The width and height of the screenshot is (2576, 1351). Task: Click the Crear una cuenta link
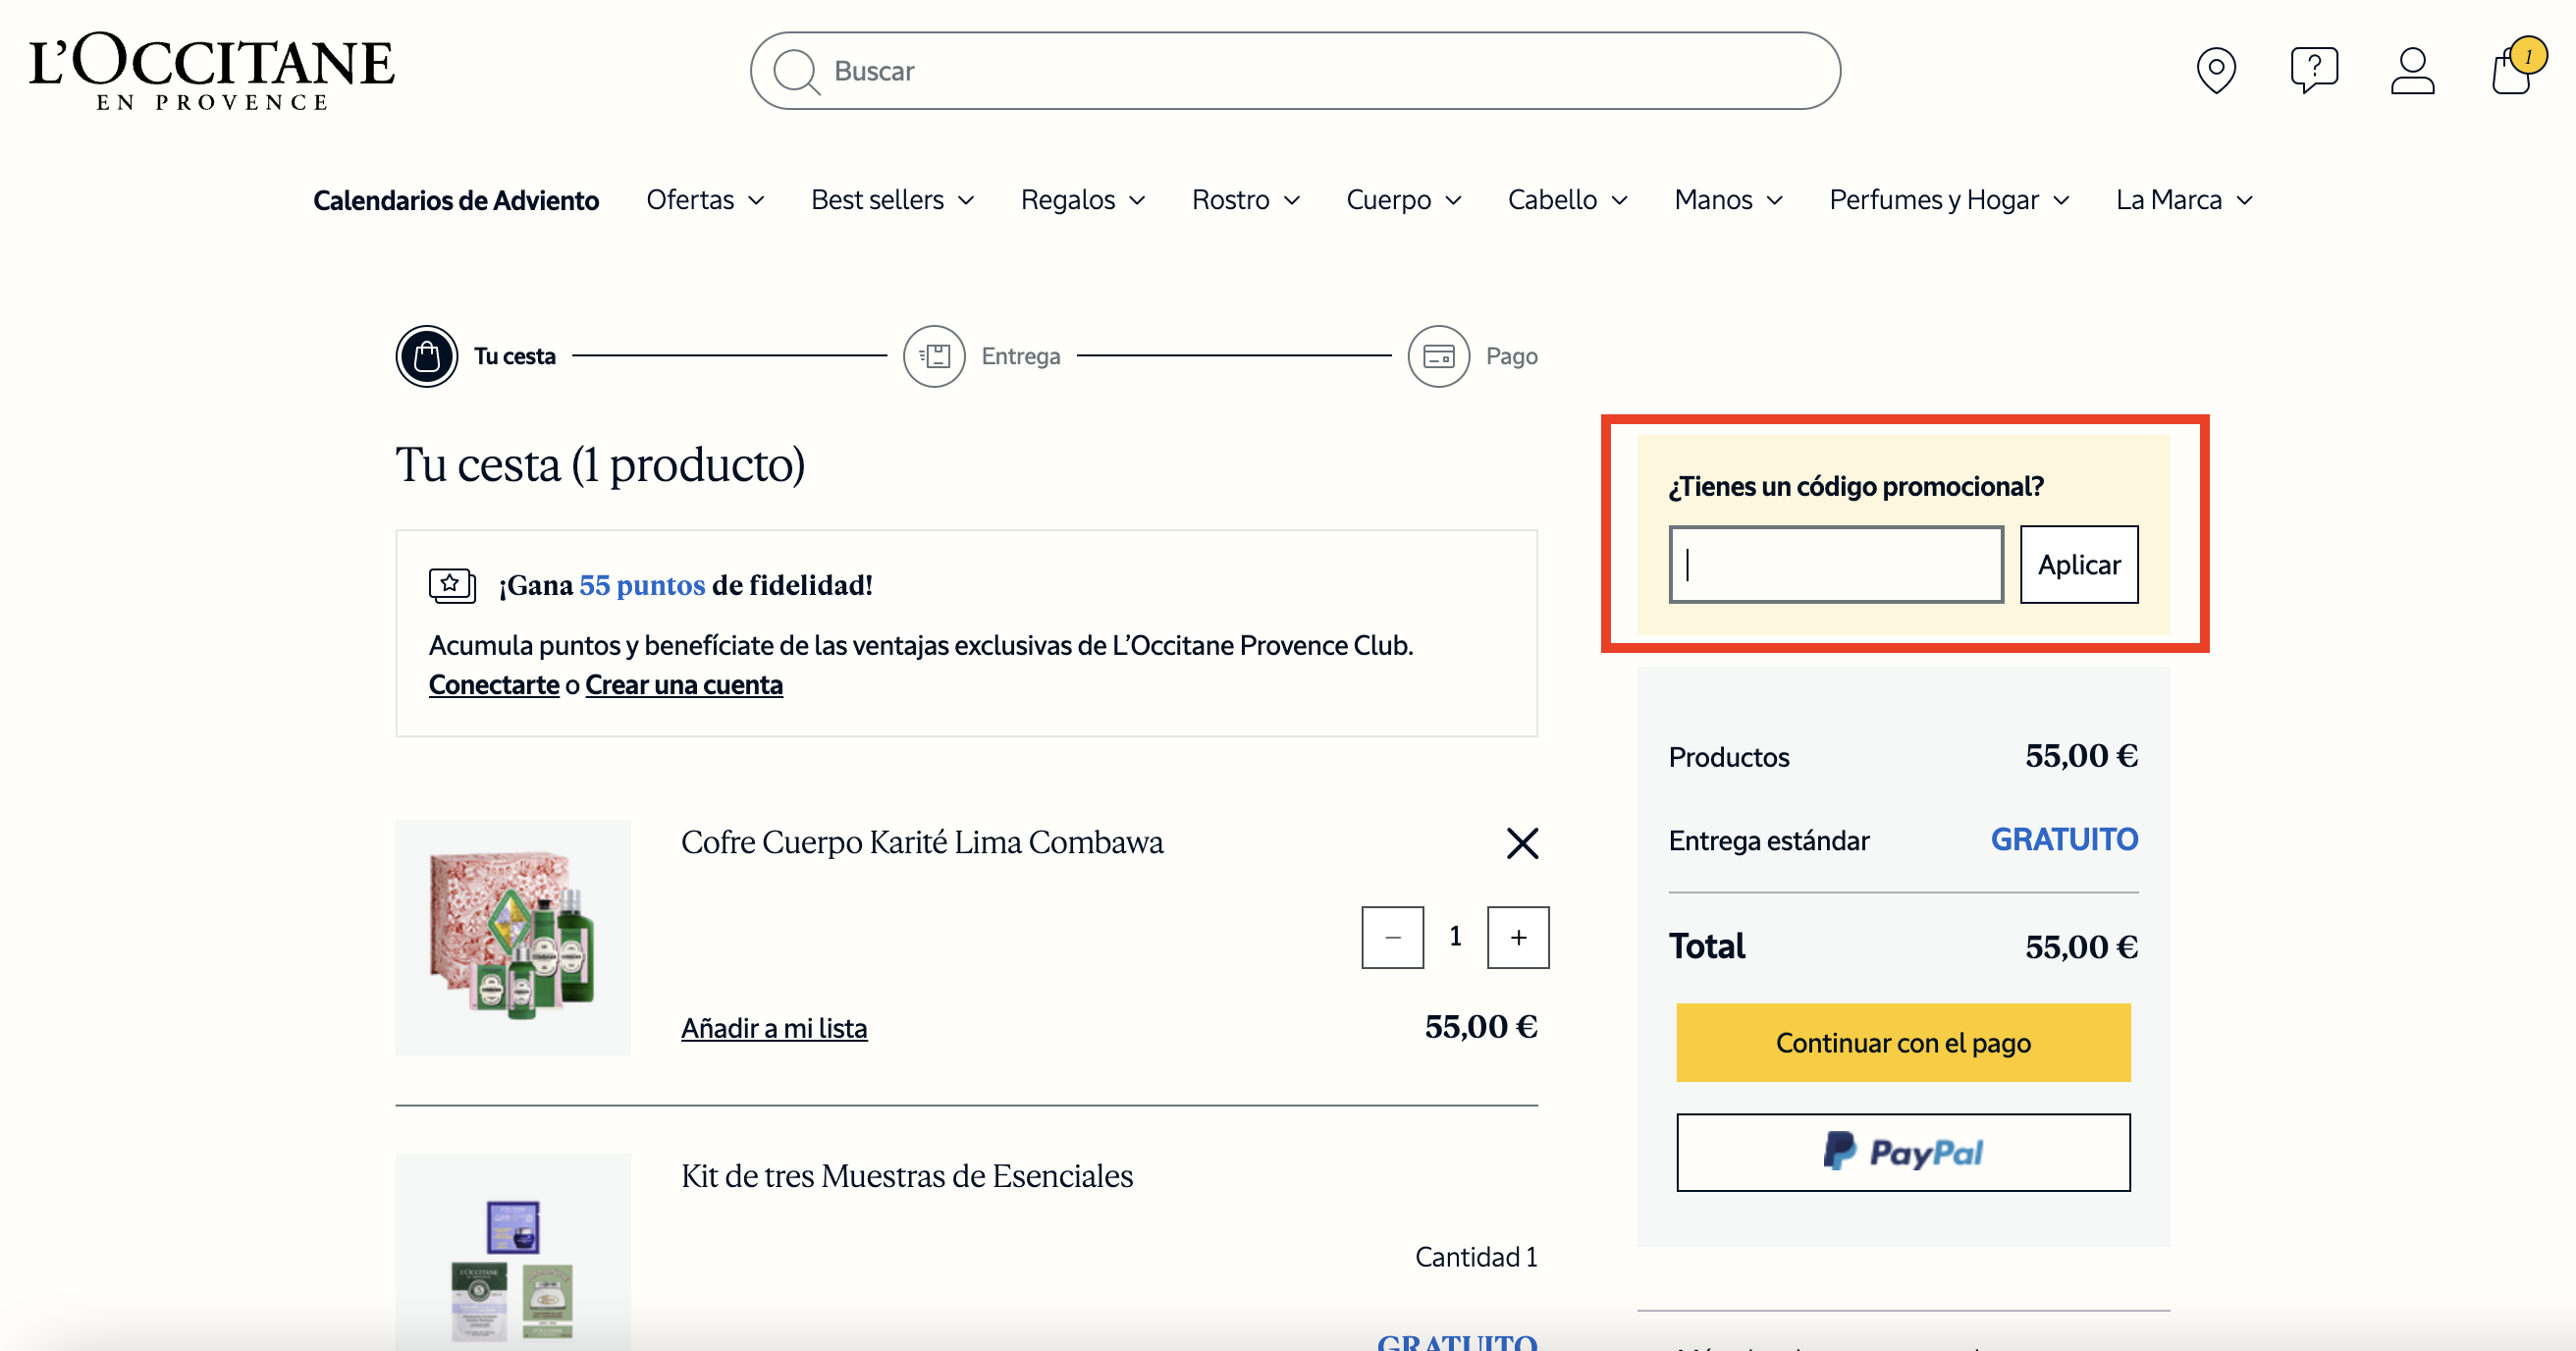click(684, 685)
